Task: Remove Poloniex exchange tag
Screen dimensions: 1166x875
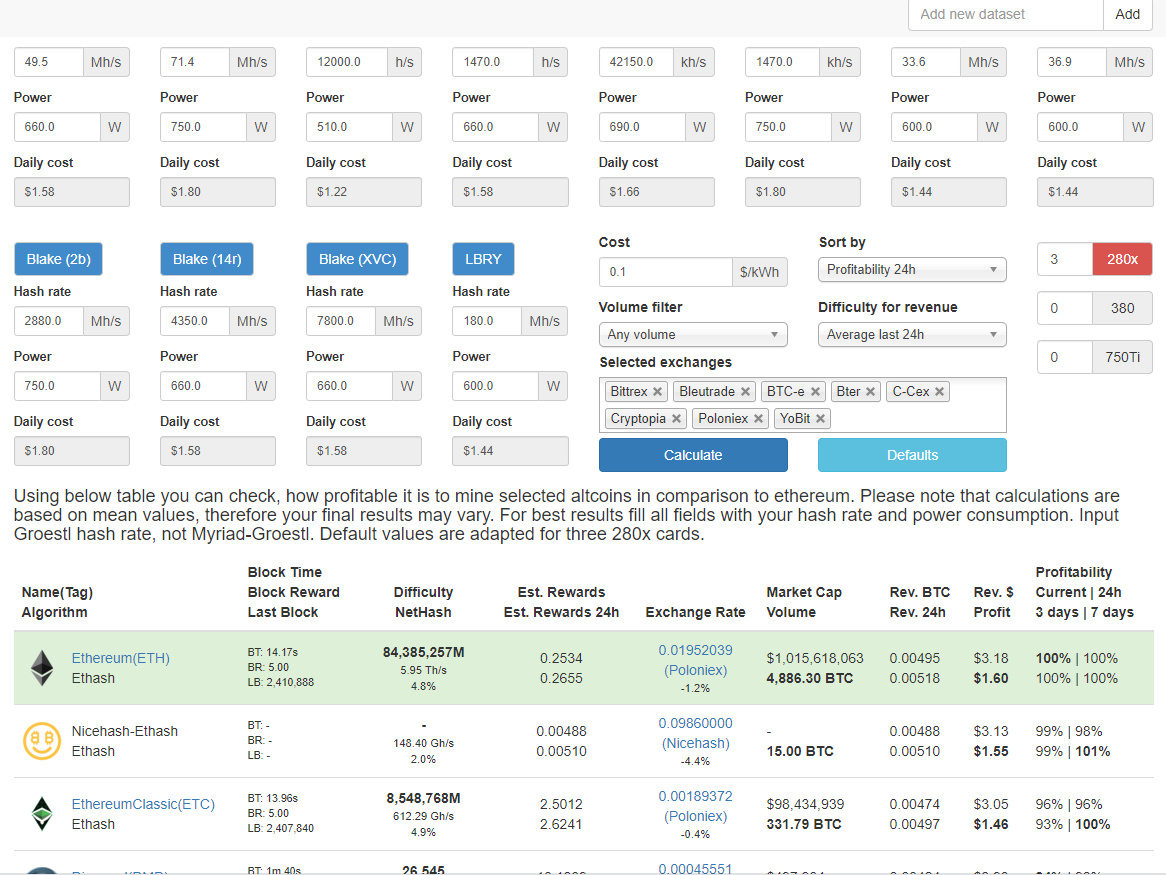Action: tap(758, 419)
